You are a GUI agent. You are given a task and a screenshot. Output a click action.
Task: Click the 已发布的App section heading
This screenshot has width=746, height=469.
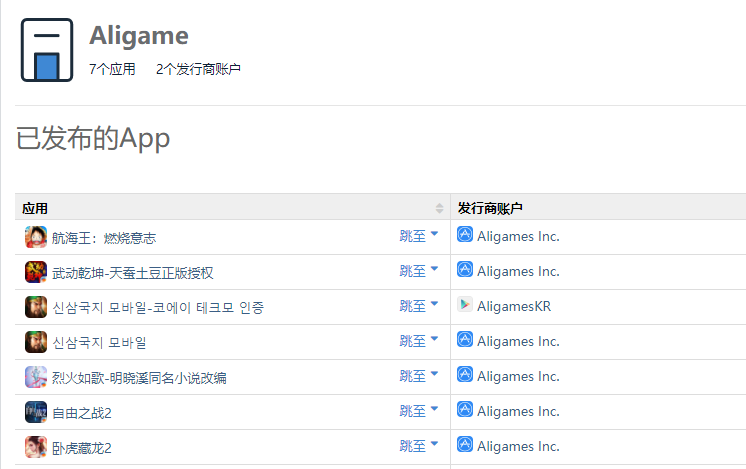pos(93,139)
